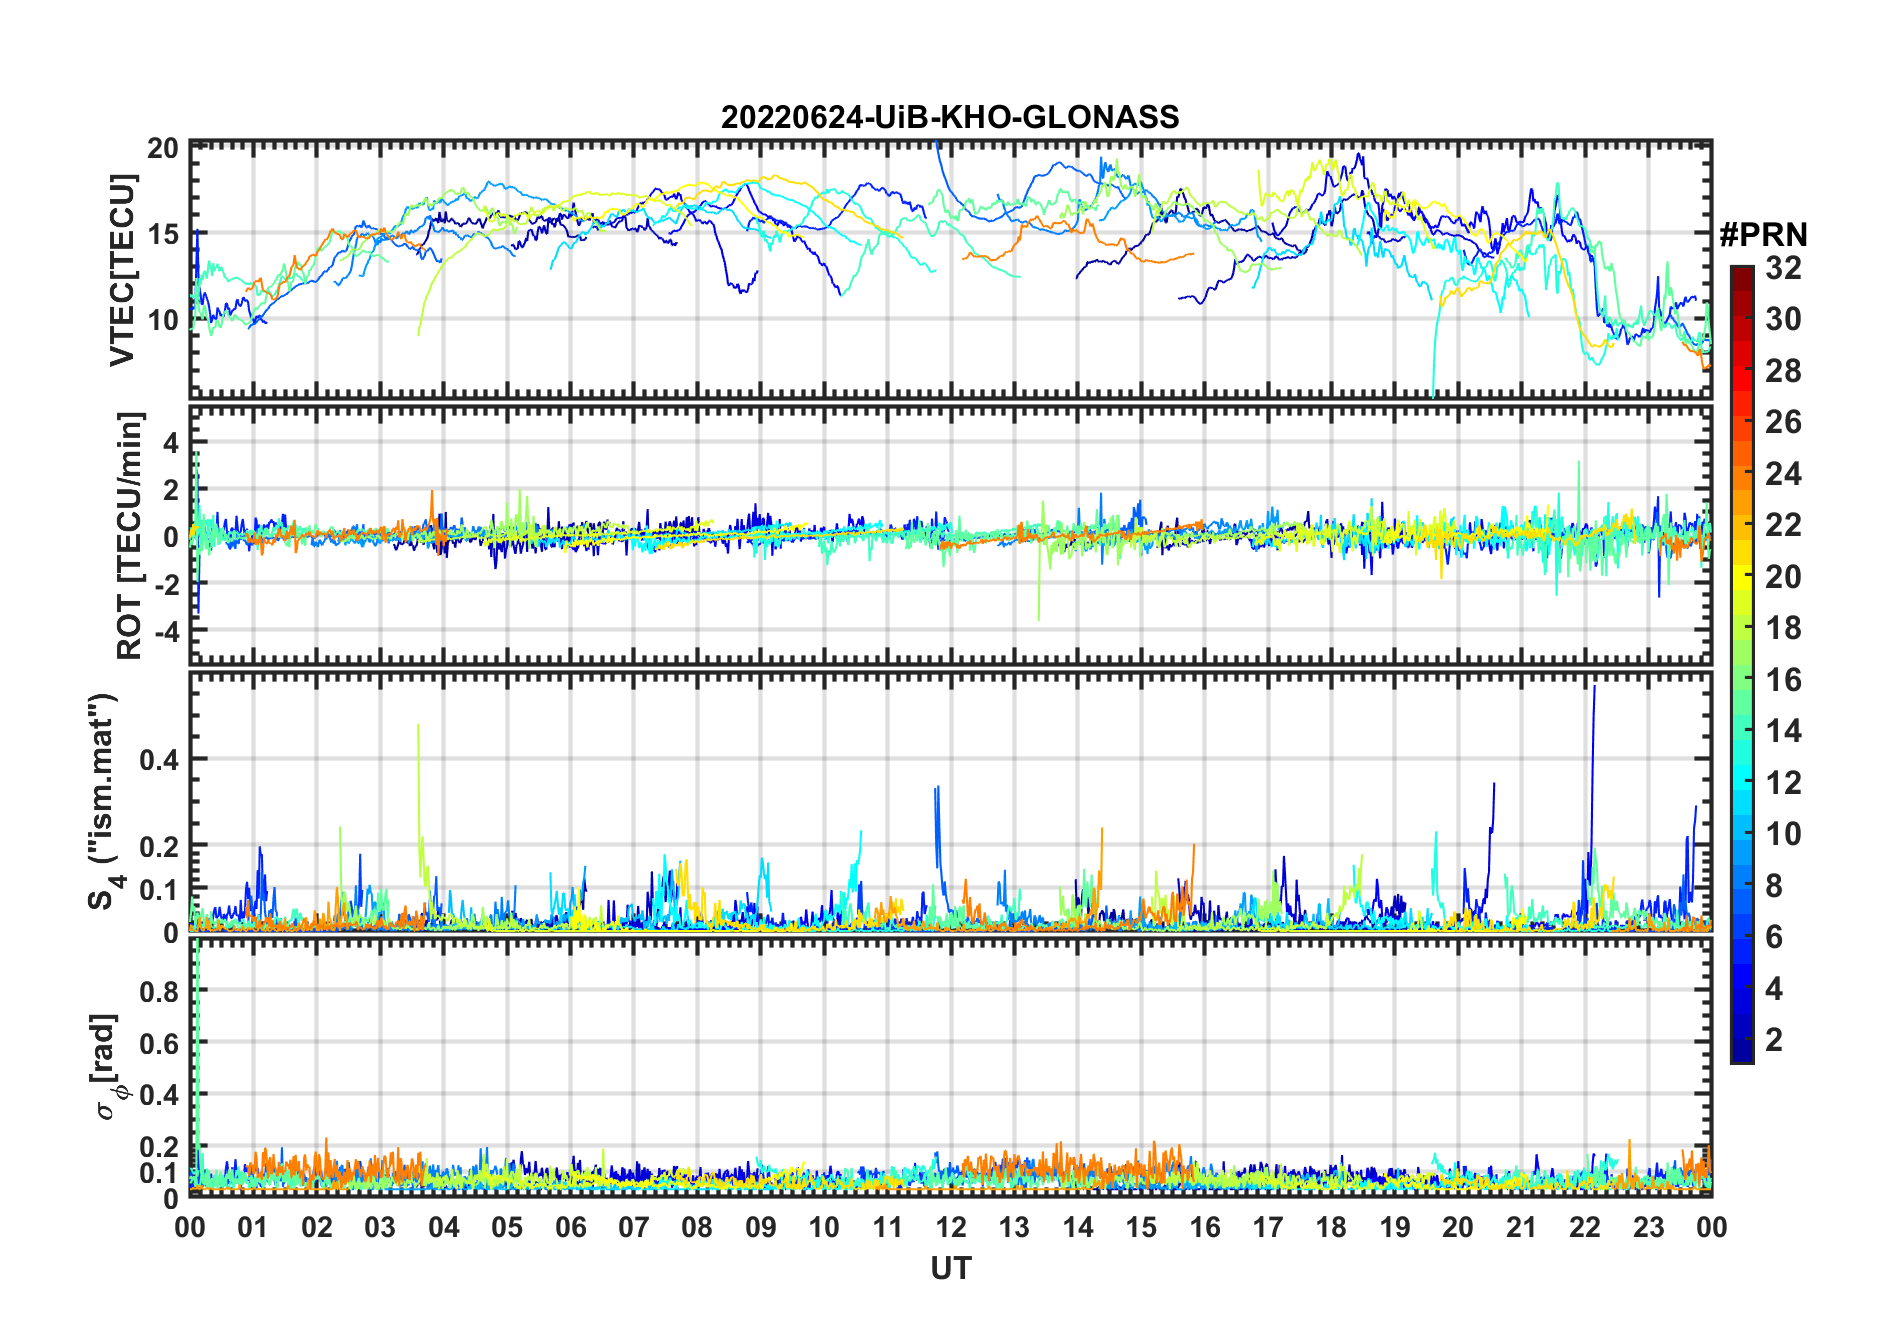Click colorbar tick label 28
1902x1330 pixels.
click(1784, 371)
